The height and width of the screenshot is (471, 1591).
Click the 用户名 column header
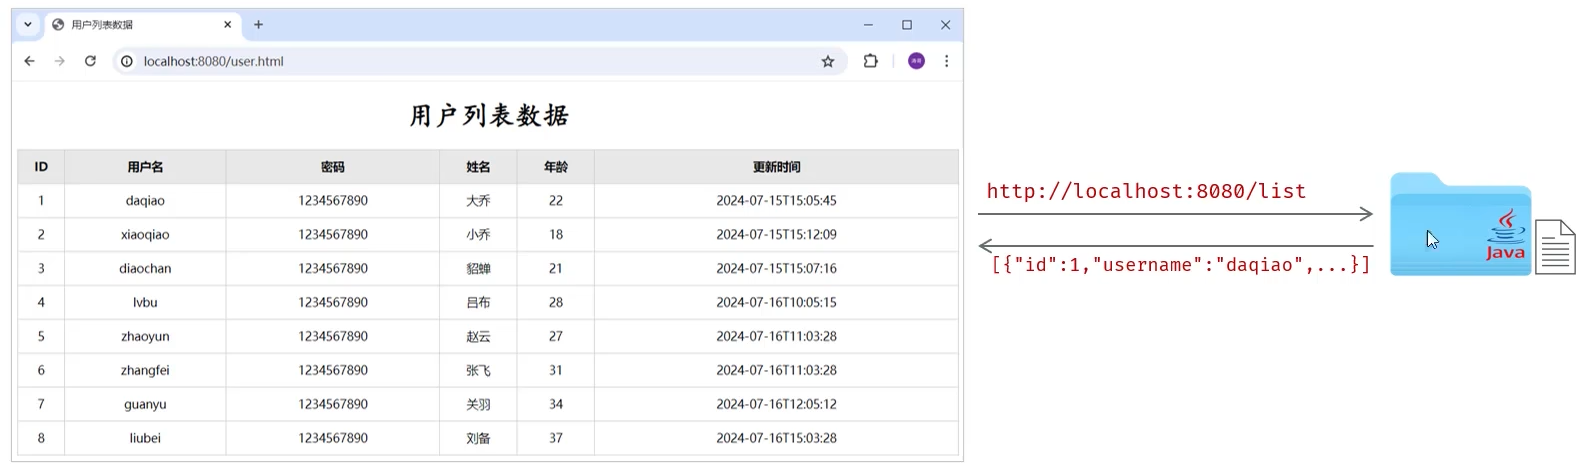145,167
